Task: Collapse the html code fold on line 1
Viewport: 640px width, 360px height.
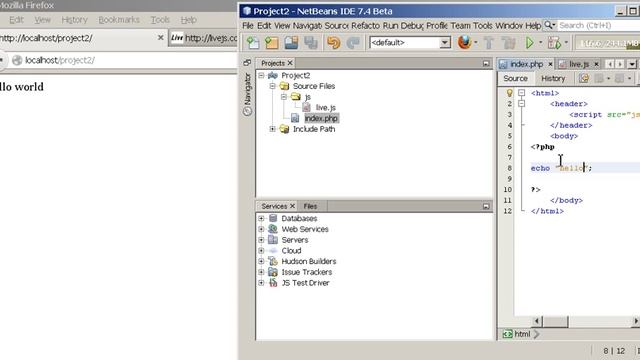Action: [521, 93]
